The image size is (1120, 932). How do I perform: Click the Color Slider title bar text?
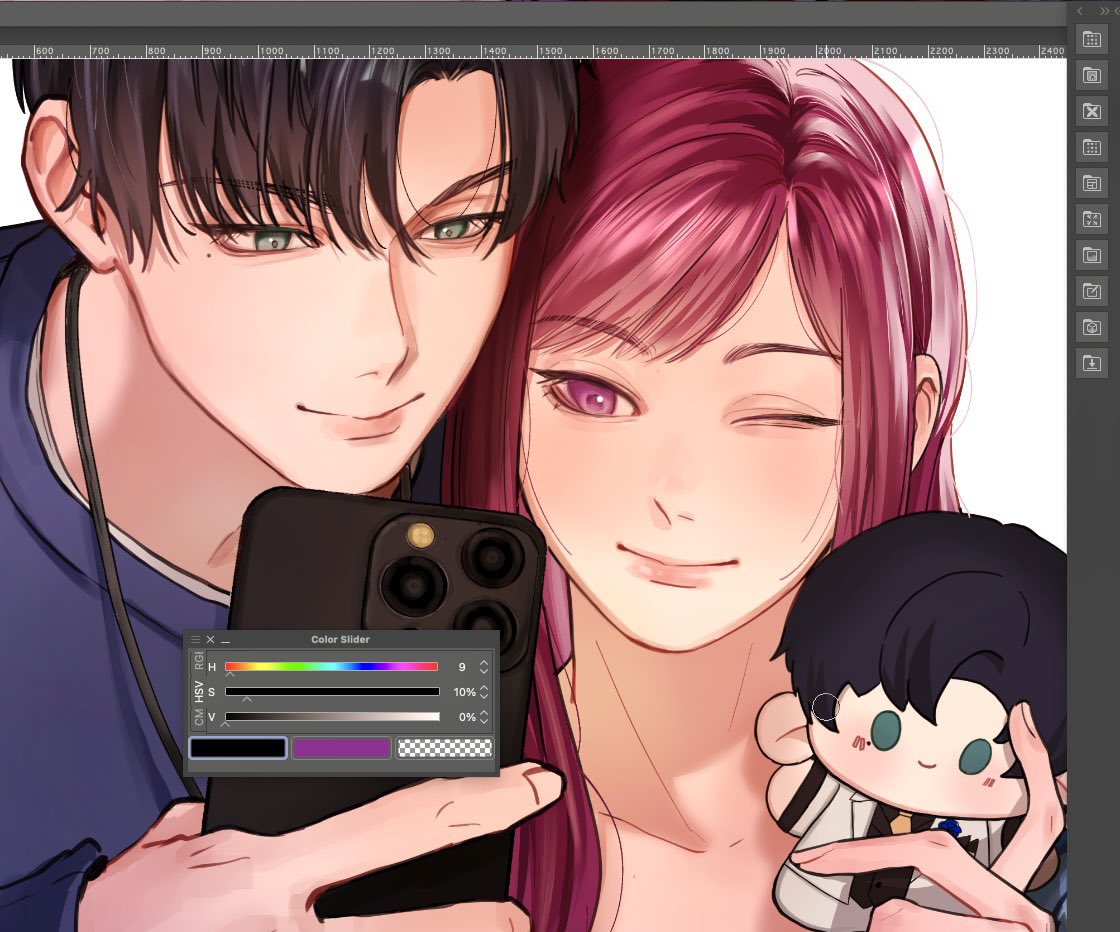coord(340,639)
